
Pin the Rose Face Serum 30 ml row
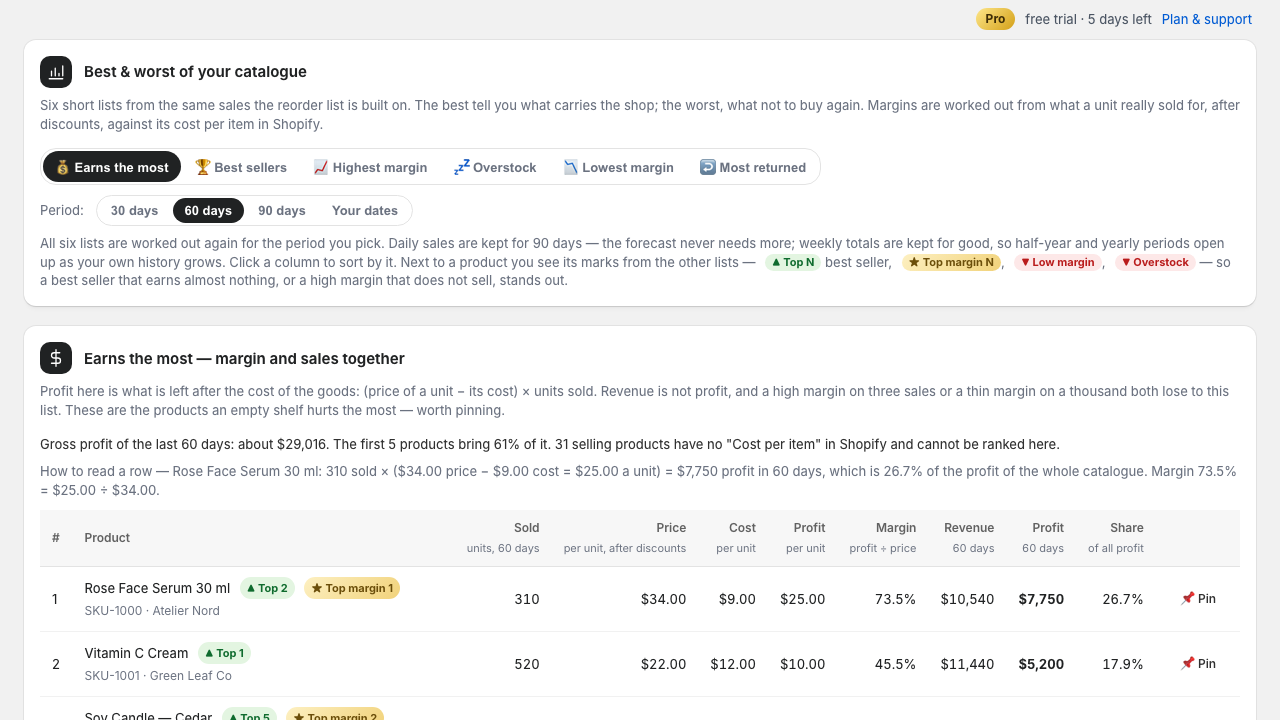[x=1198, y=599]
